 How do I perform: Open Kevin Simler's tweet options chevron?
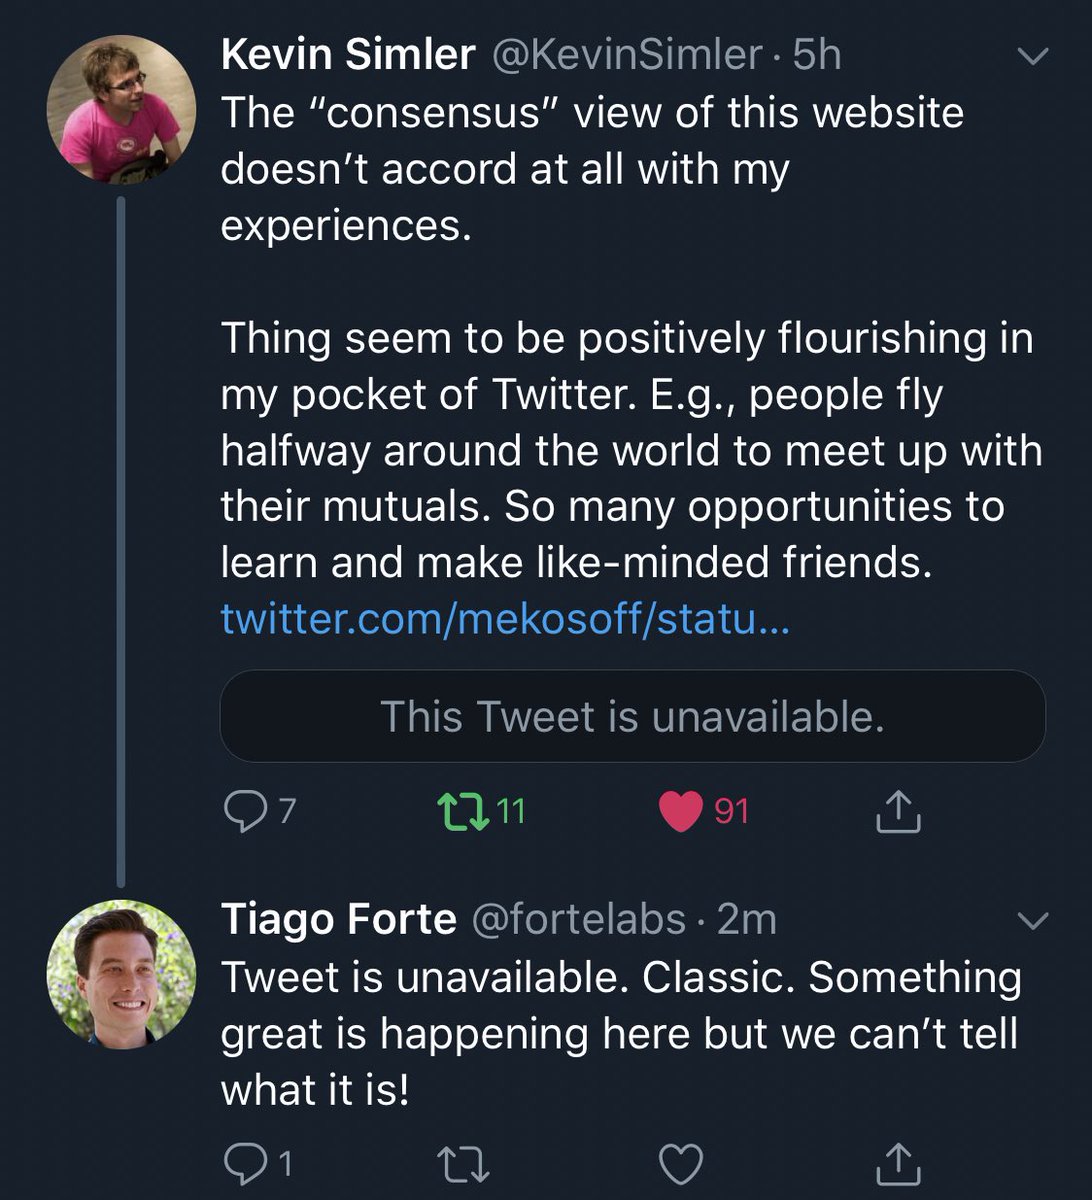1032,56
